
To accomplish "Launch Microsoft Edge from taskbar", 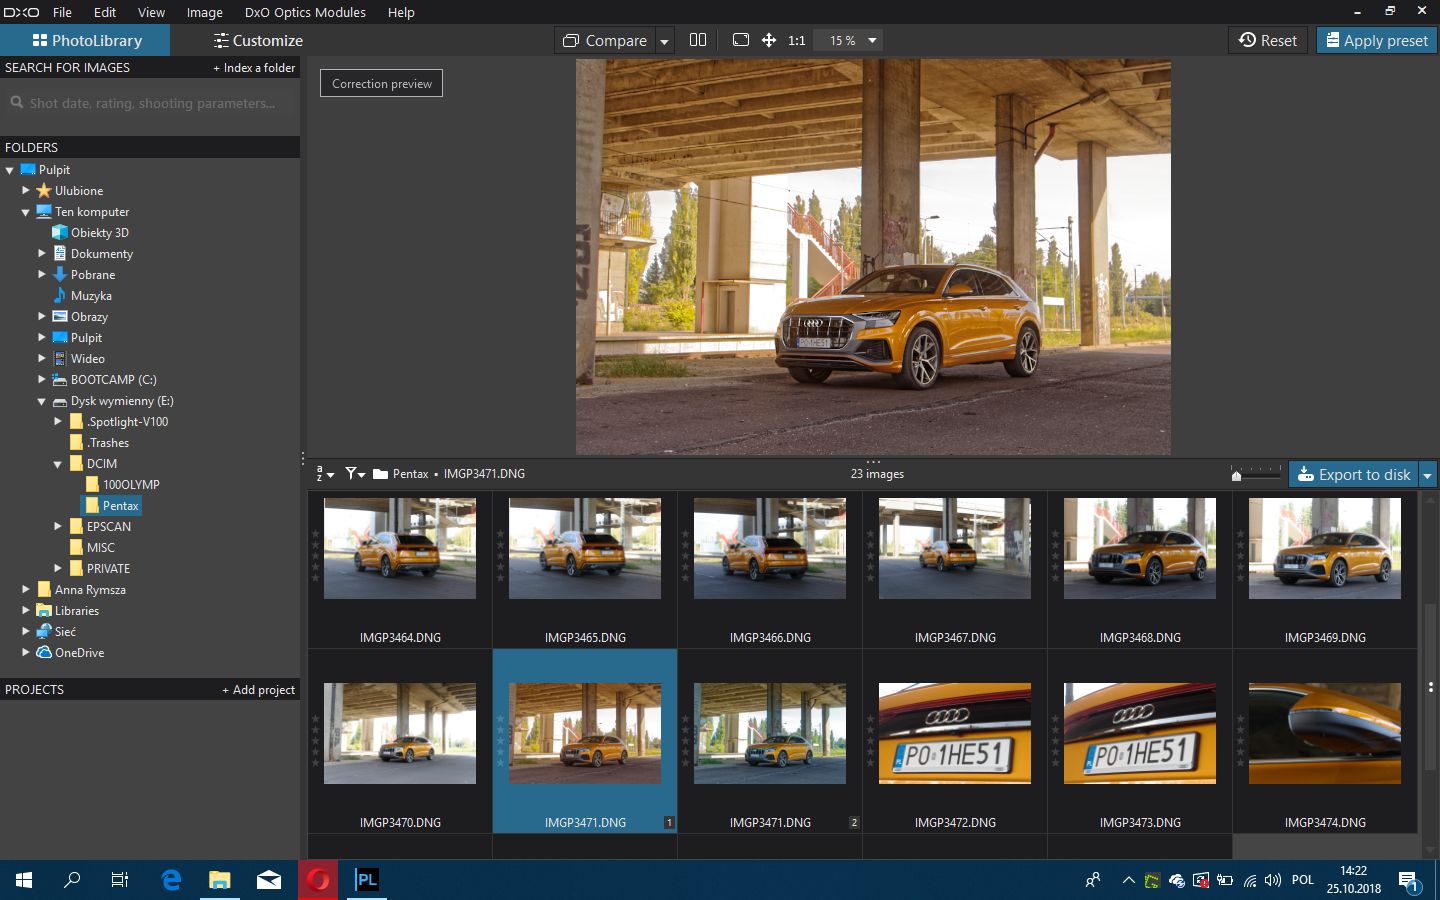I will point(171,880).
